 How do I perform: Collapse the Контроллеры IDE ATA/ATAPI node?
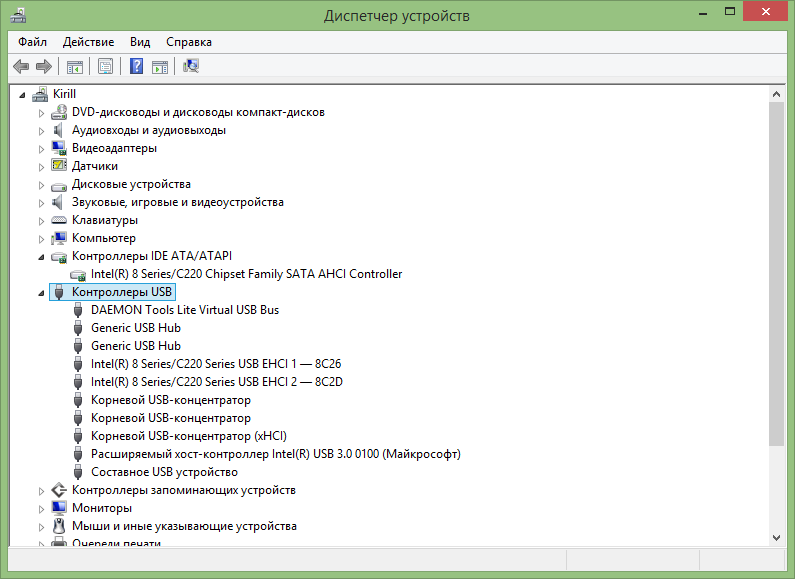(x=41, y=257)
